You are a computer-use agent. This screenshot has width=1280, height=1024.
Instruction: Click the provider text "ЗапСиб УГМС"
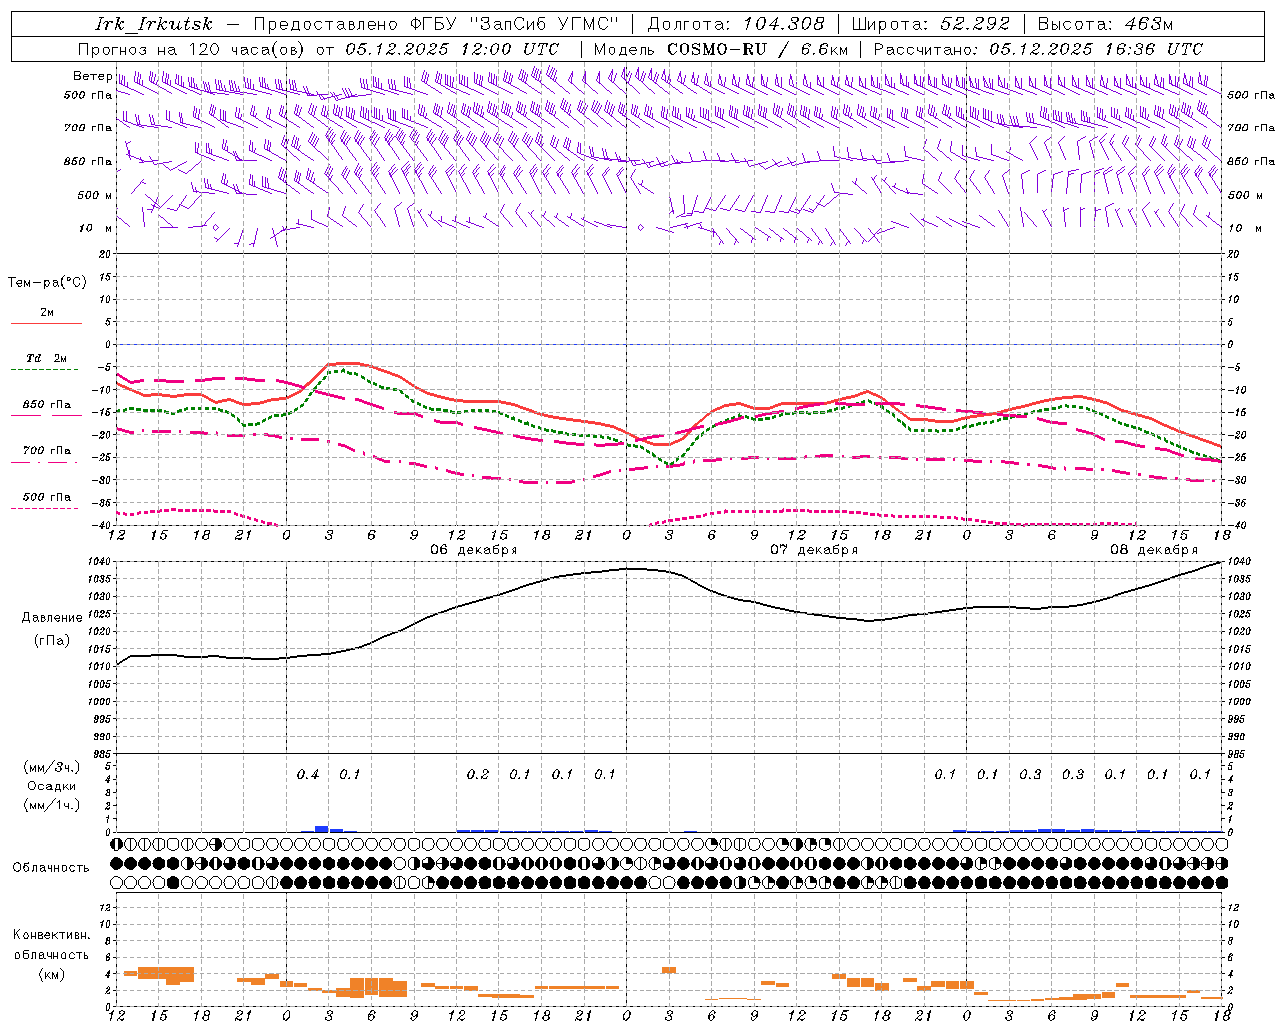[x=545, y=24]
